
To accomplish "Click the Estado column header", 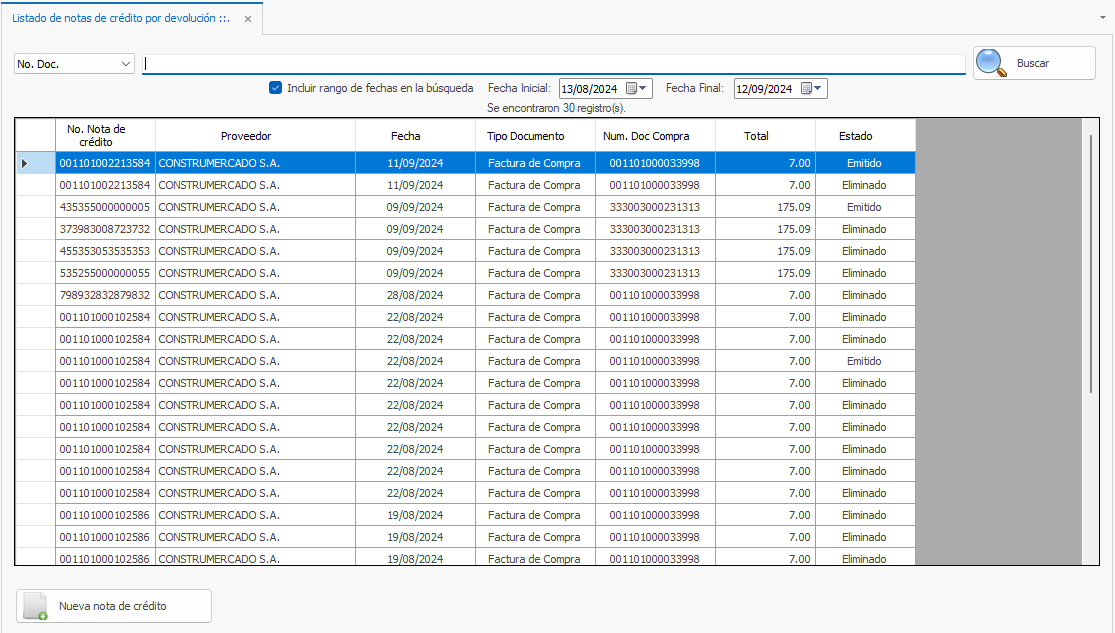I will coord(855,136).
